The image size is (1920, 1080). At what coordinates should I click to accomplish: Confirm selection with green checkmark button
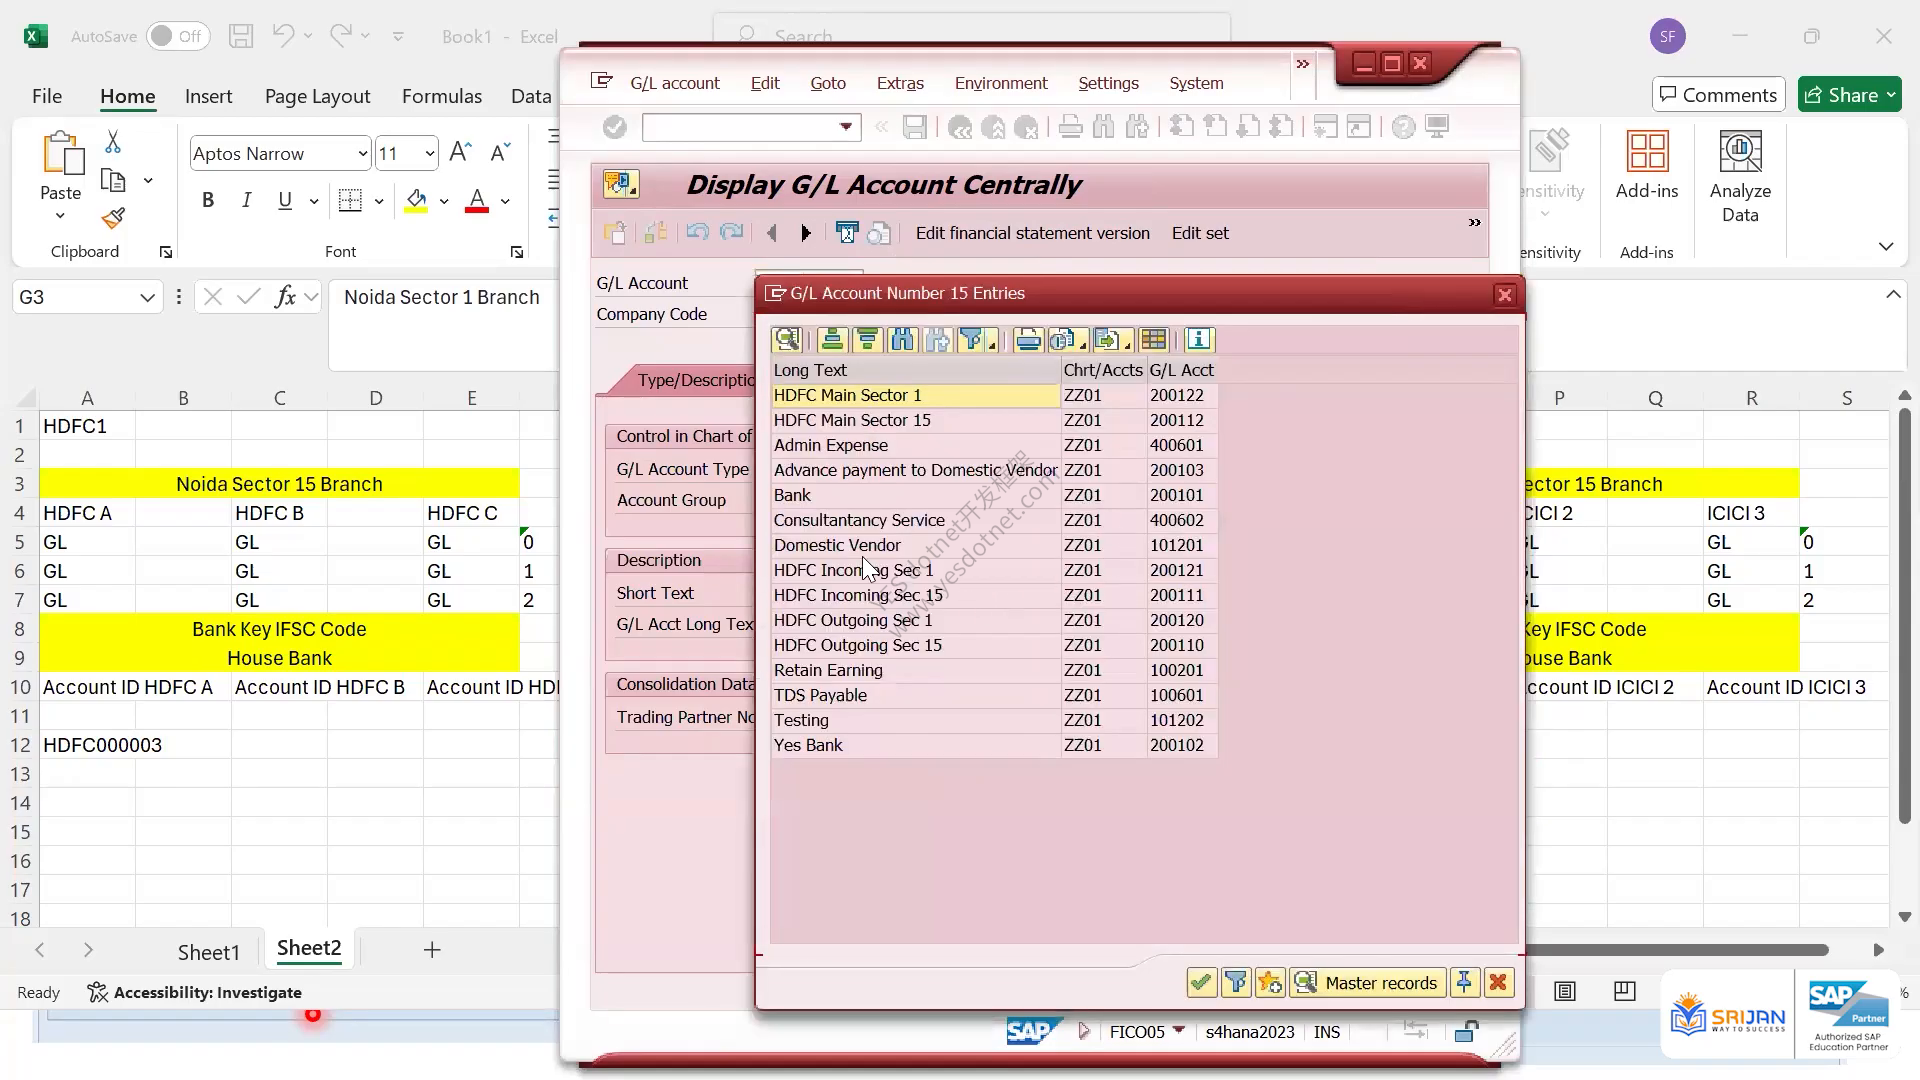tap(1201, 983)
